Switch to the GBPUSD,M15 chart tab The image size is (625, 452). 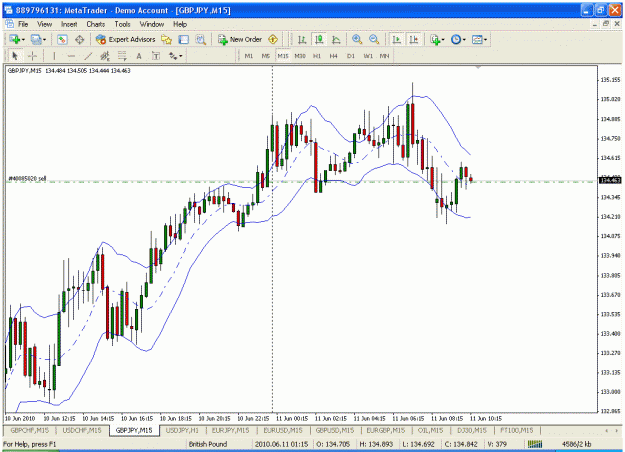(335, 430)
